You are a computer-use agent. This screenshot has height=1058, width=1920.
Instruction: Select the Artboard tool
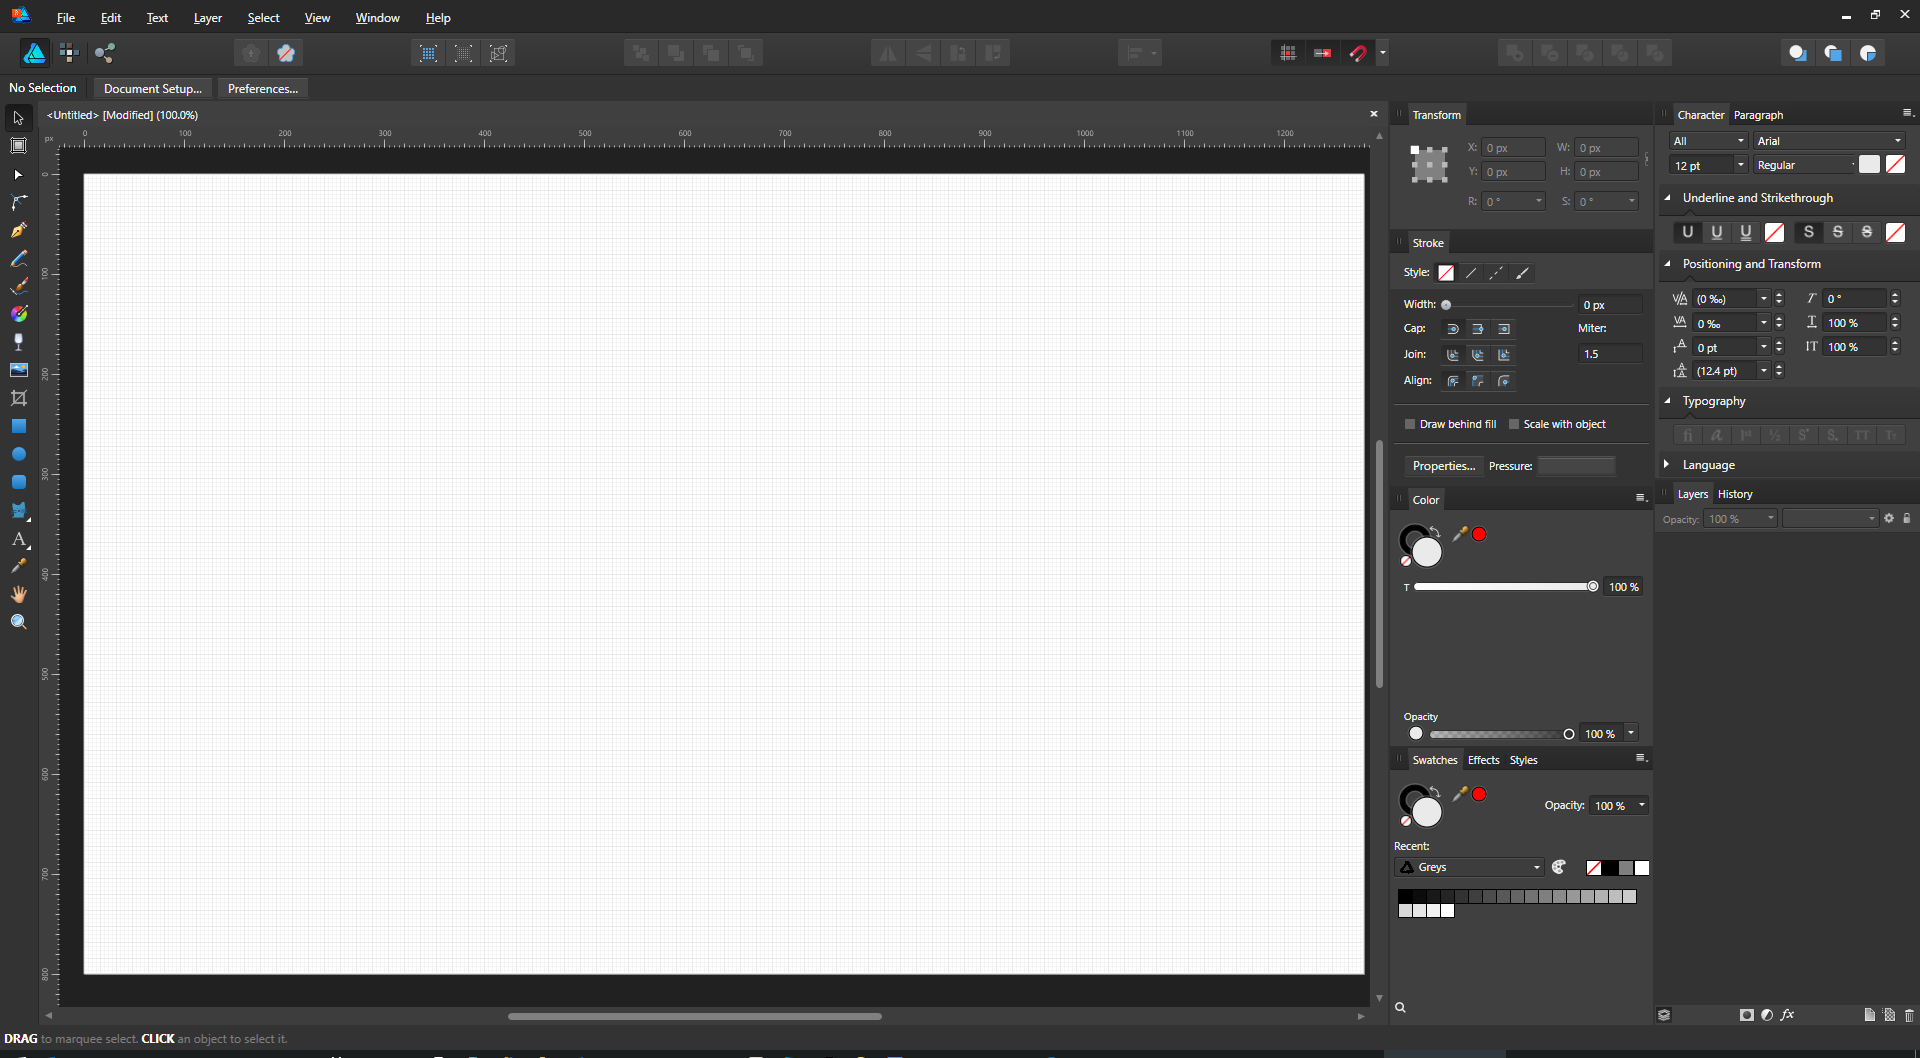(18, 146)
